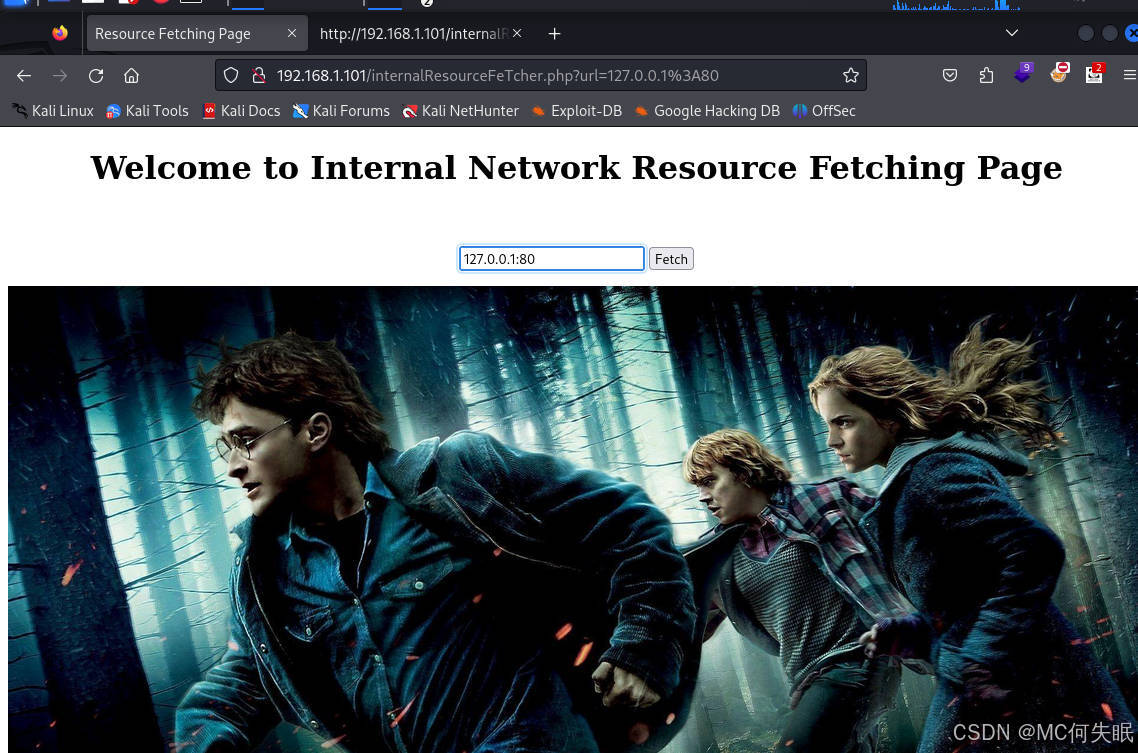The height and width of the screenshot is (753, 1138).
Task: Close the http://192.168.1.101/internalR tab
Action: tap(517, 33)
